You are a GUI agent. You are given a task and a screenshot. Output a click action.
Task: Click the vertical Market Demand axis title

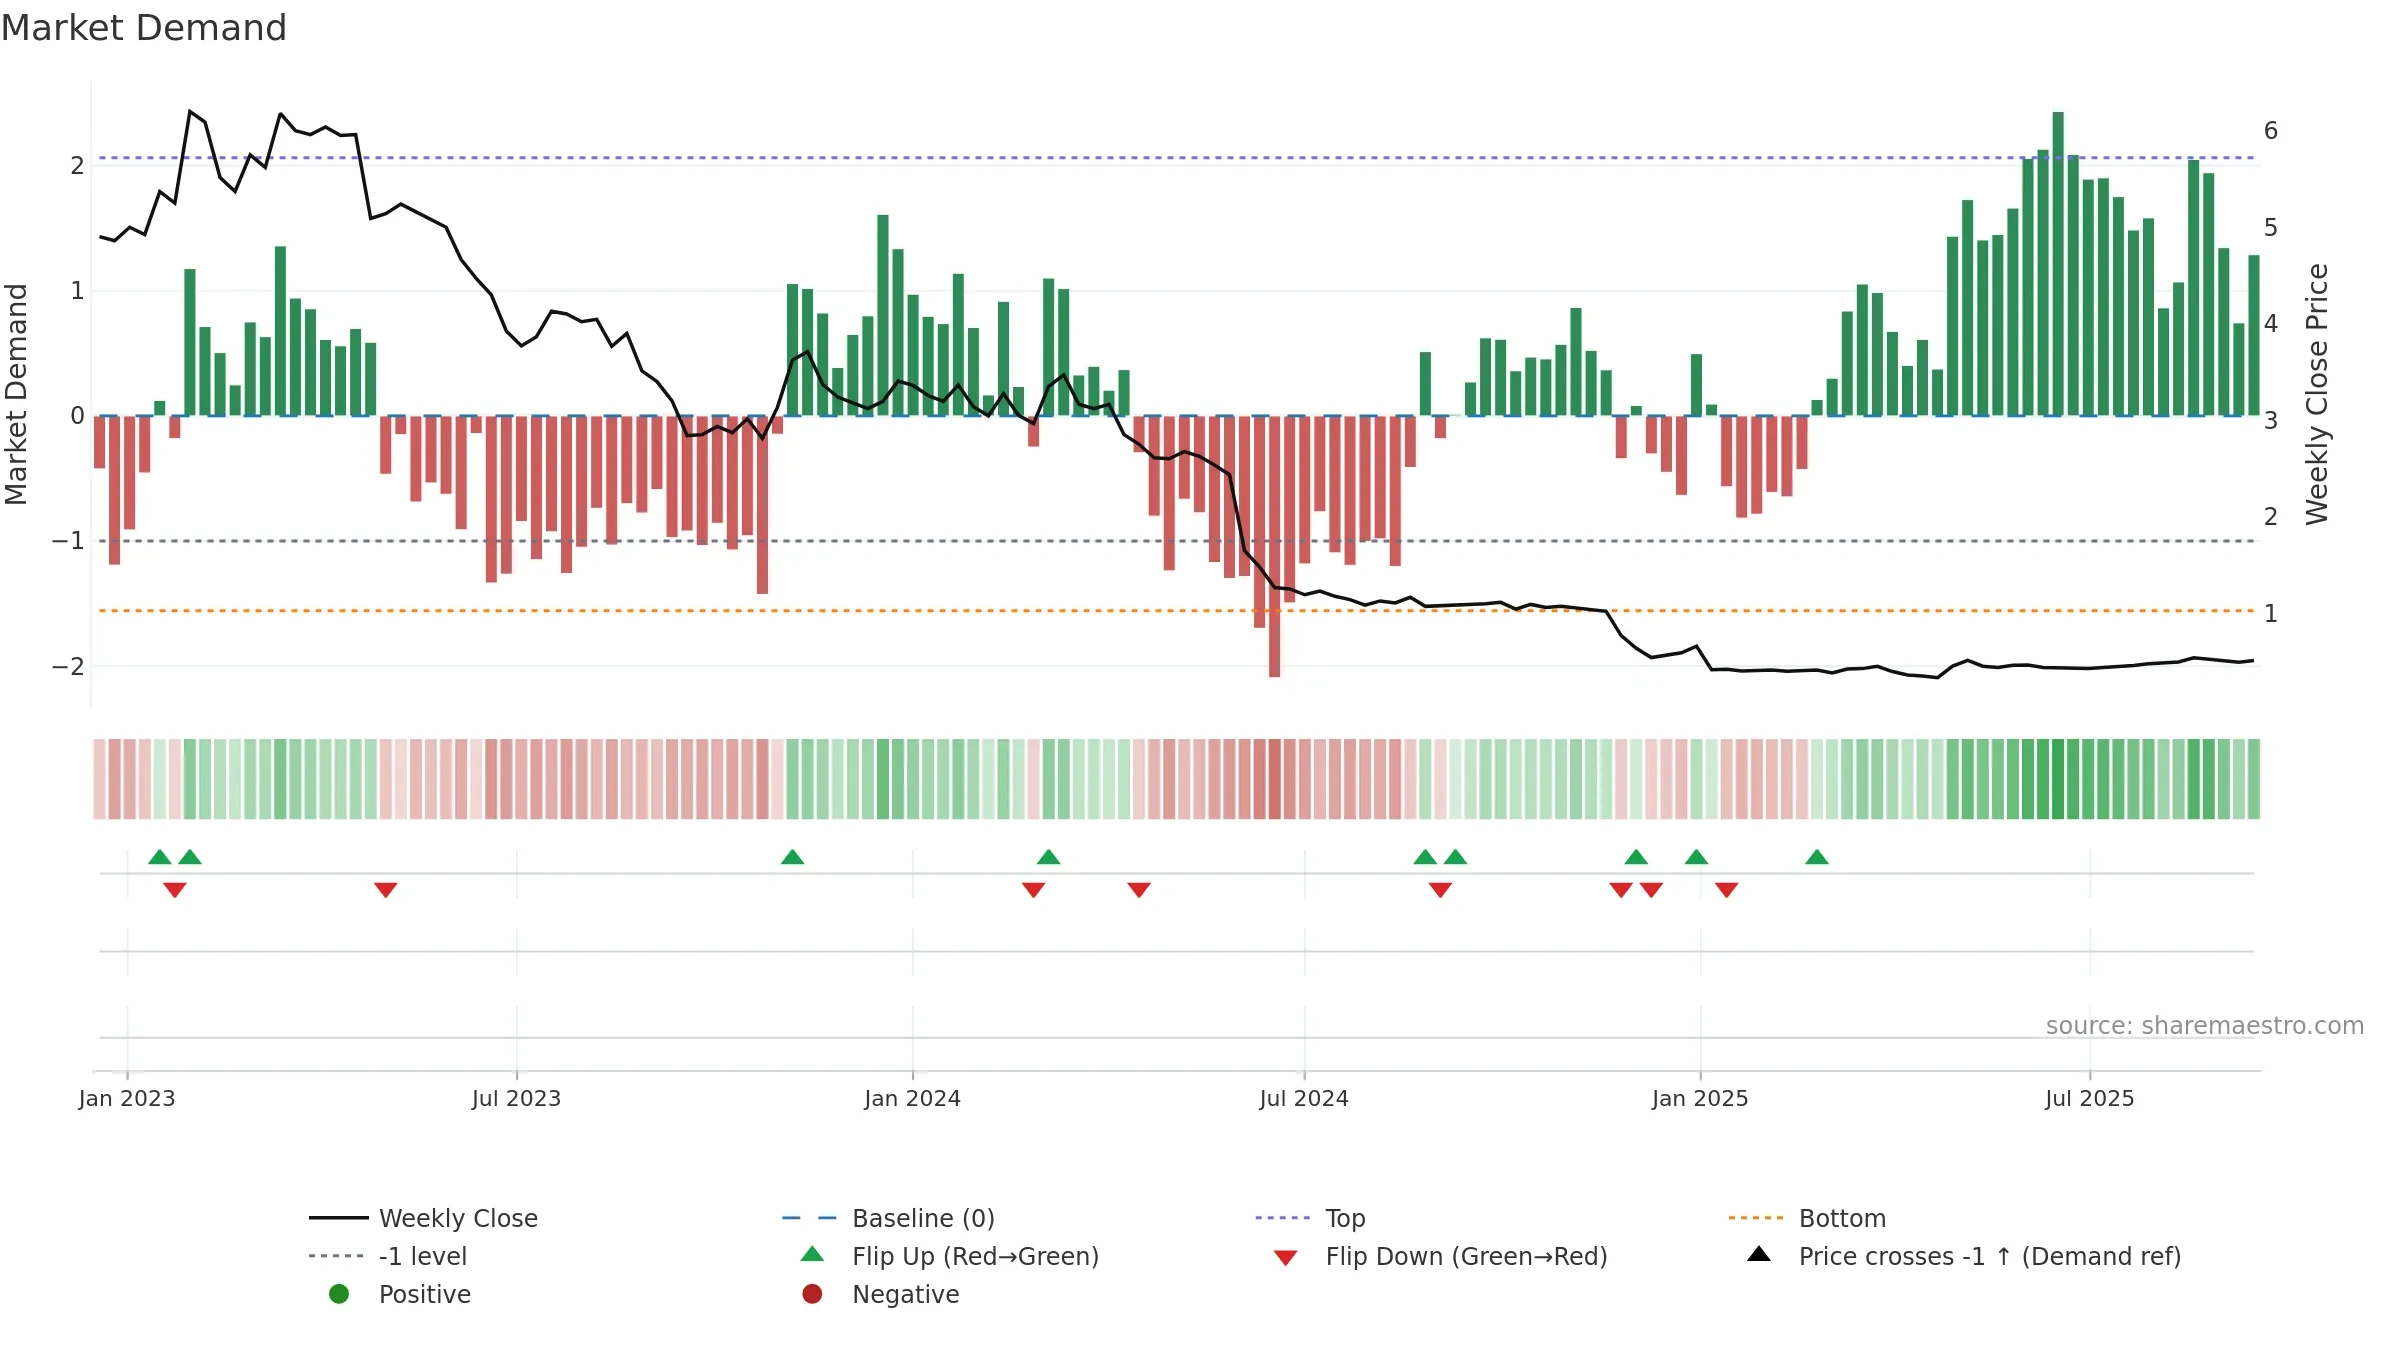tap(16, 394)
